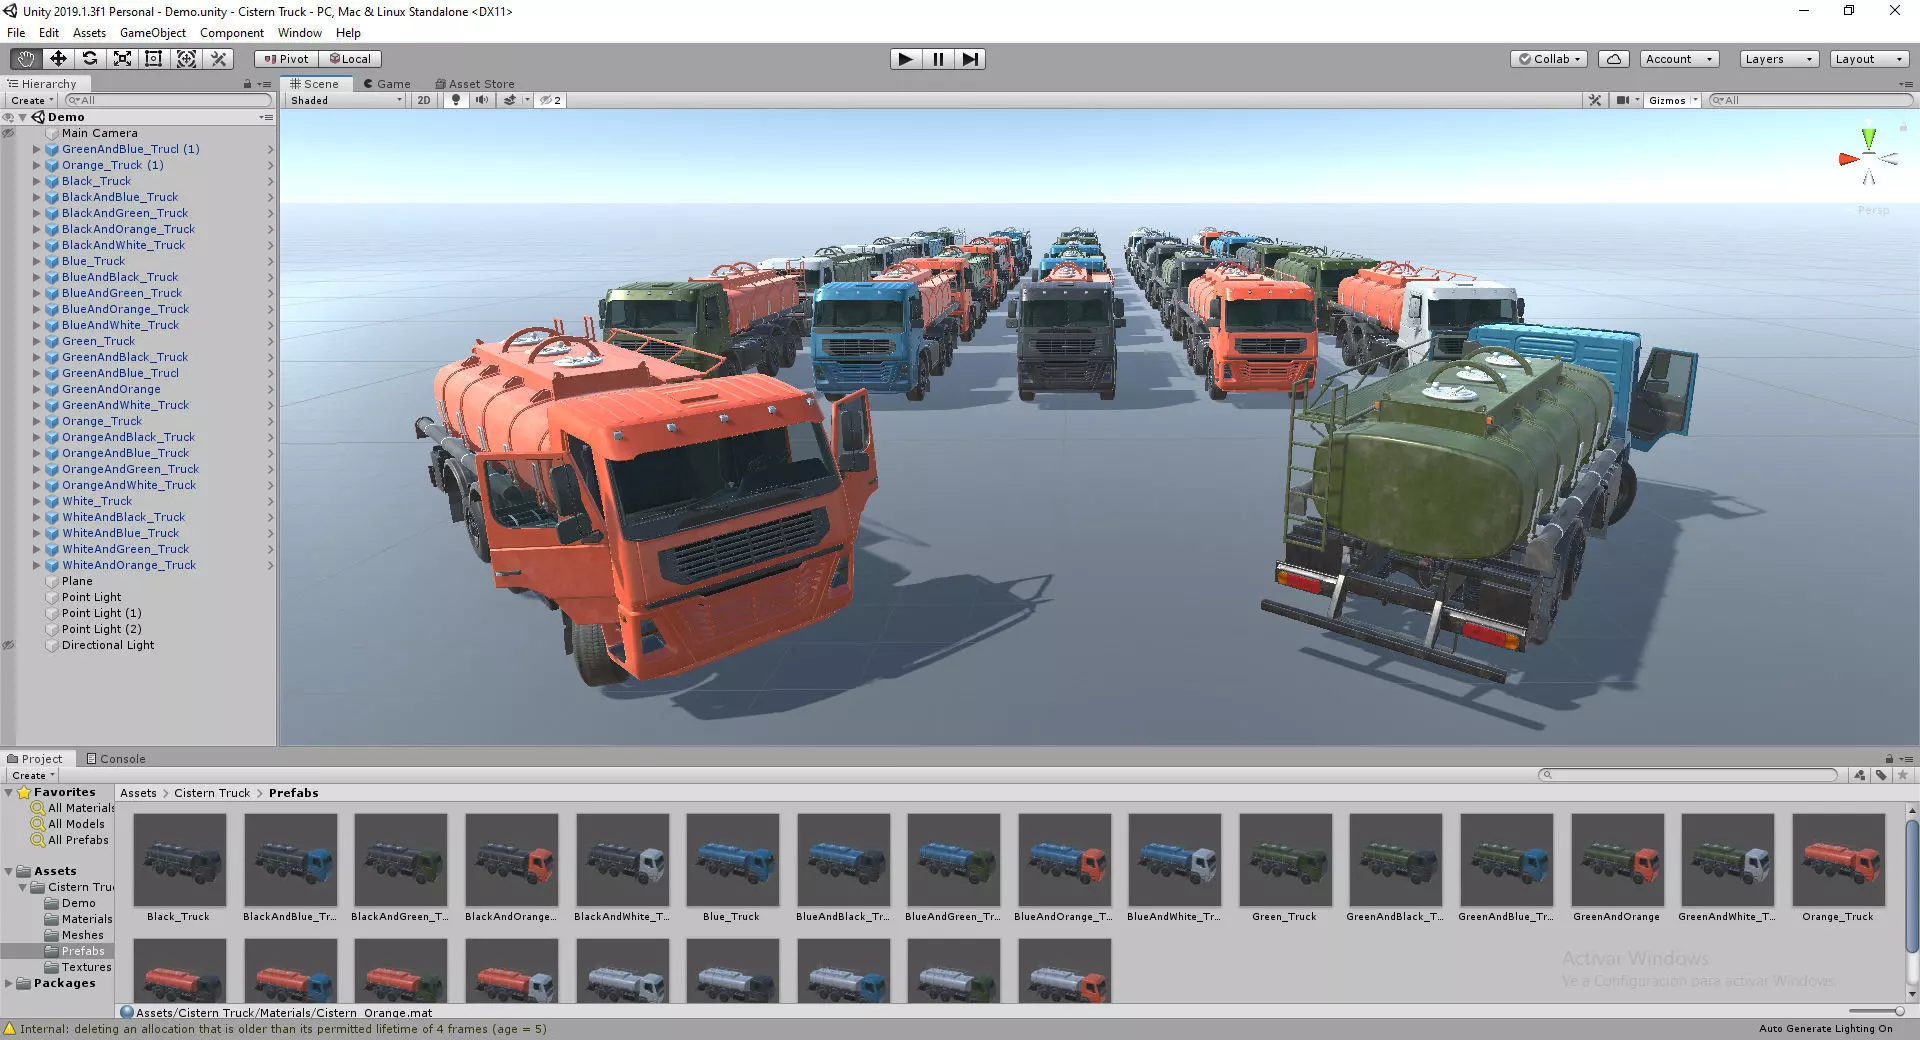Viewport: 1920px width, 1040px height.
Task: Select Main Camera in Hierarchy
Action: pyautogui.click(x=100, y=133)
